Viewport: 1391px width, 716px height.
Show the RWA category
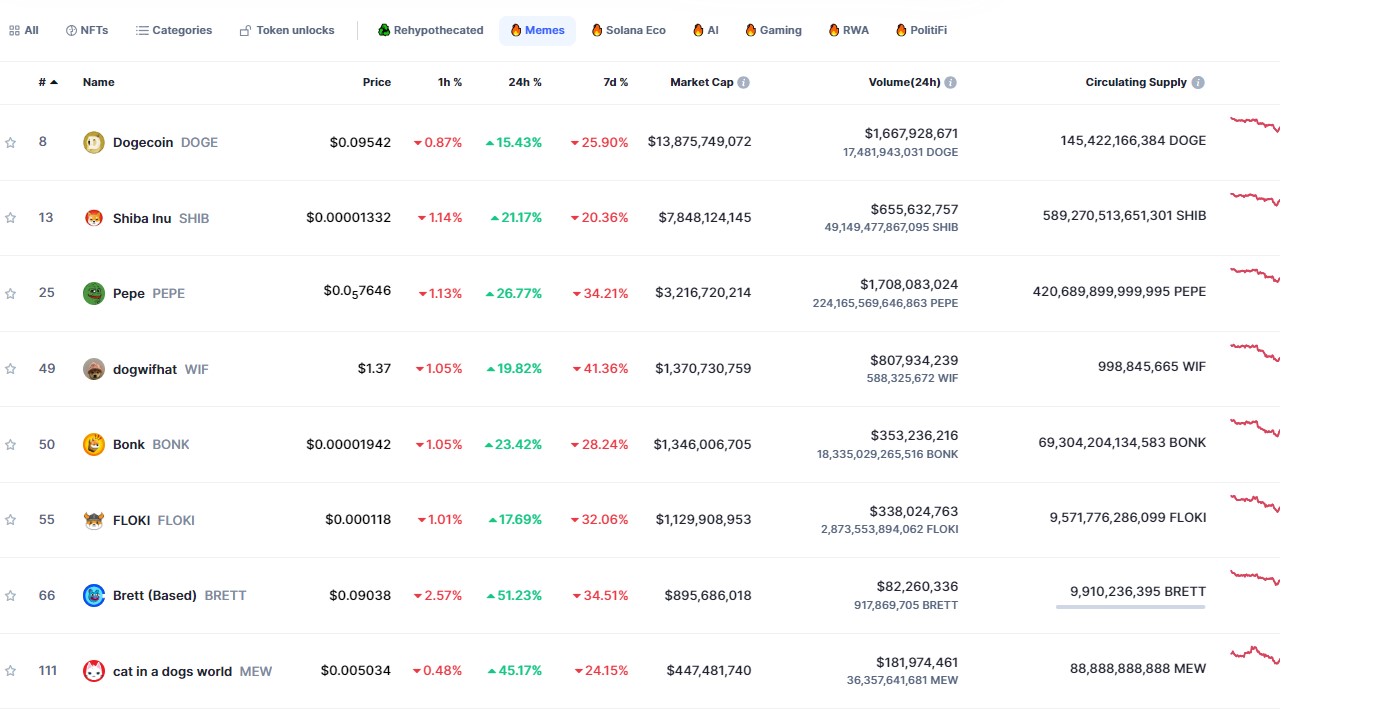(x=848, y=31)
